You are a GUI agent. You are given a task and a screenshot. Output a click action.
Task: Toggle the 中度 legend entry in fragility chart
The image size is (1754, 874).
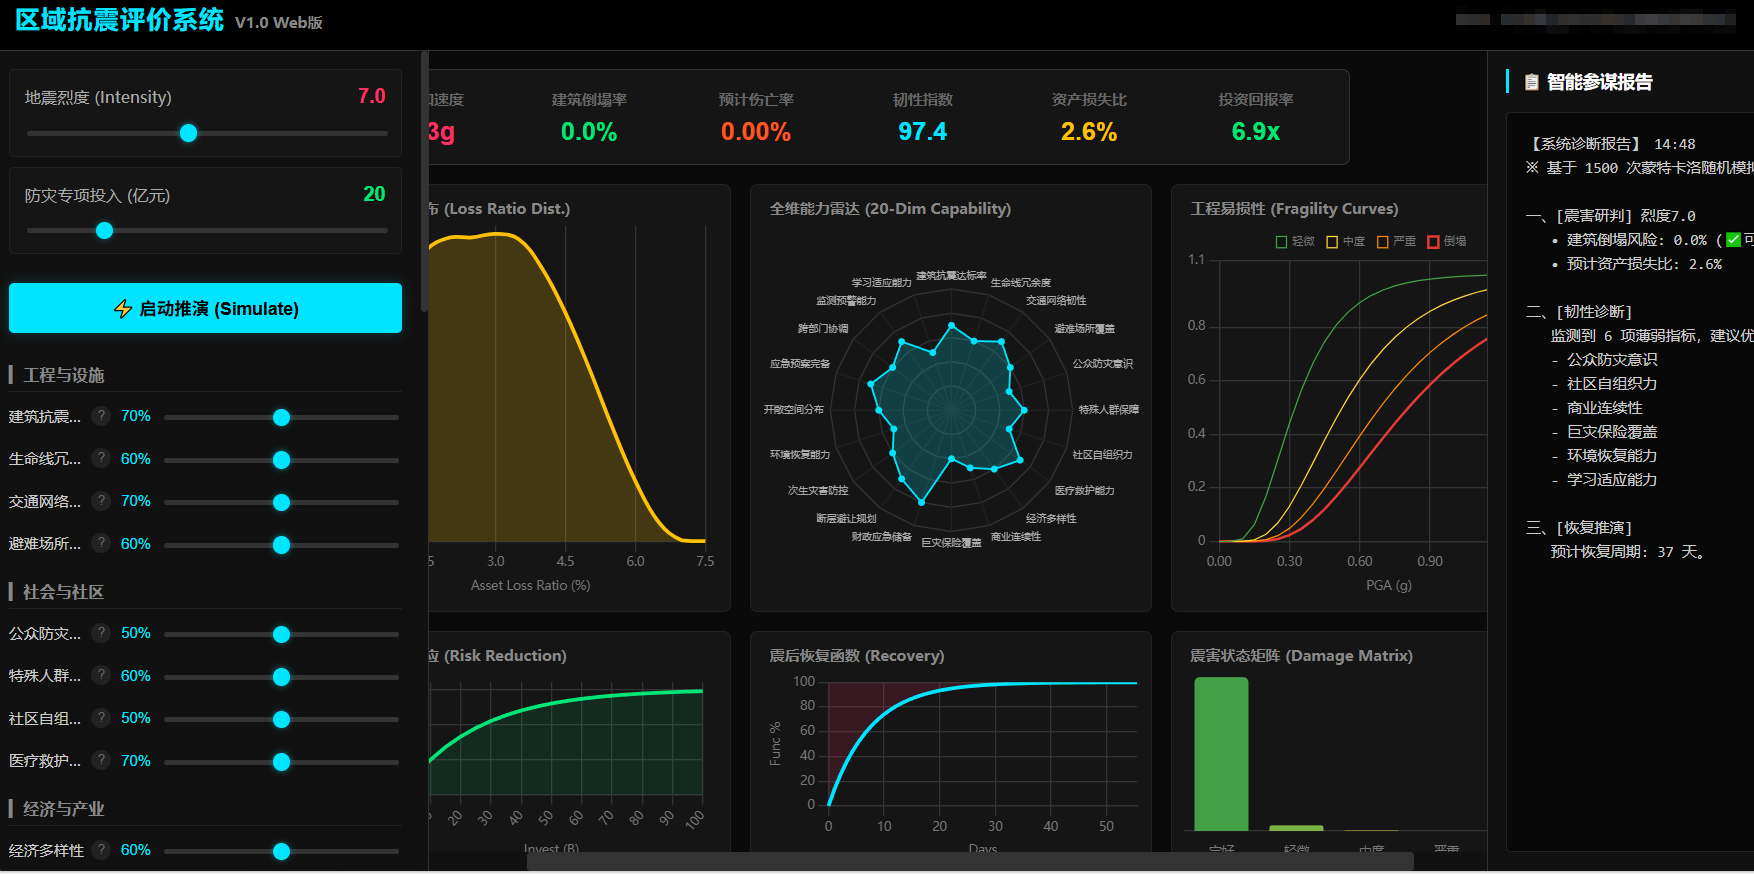pos(1345,241)
